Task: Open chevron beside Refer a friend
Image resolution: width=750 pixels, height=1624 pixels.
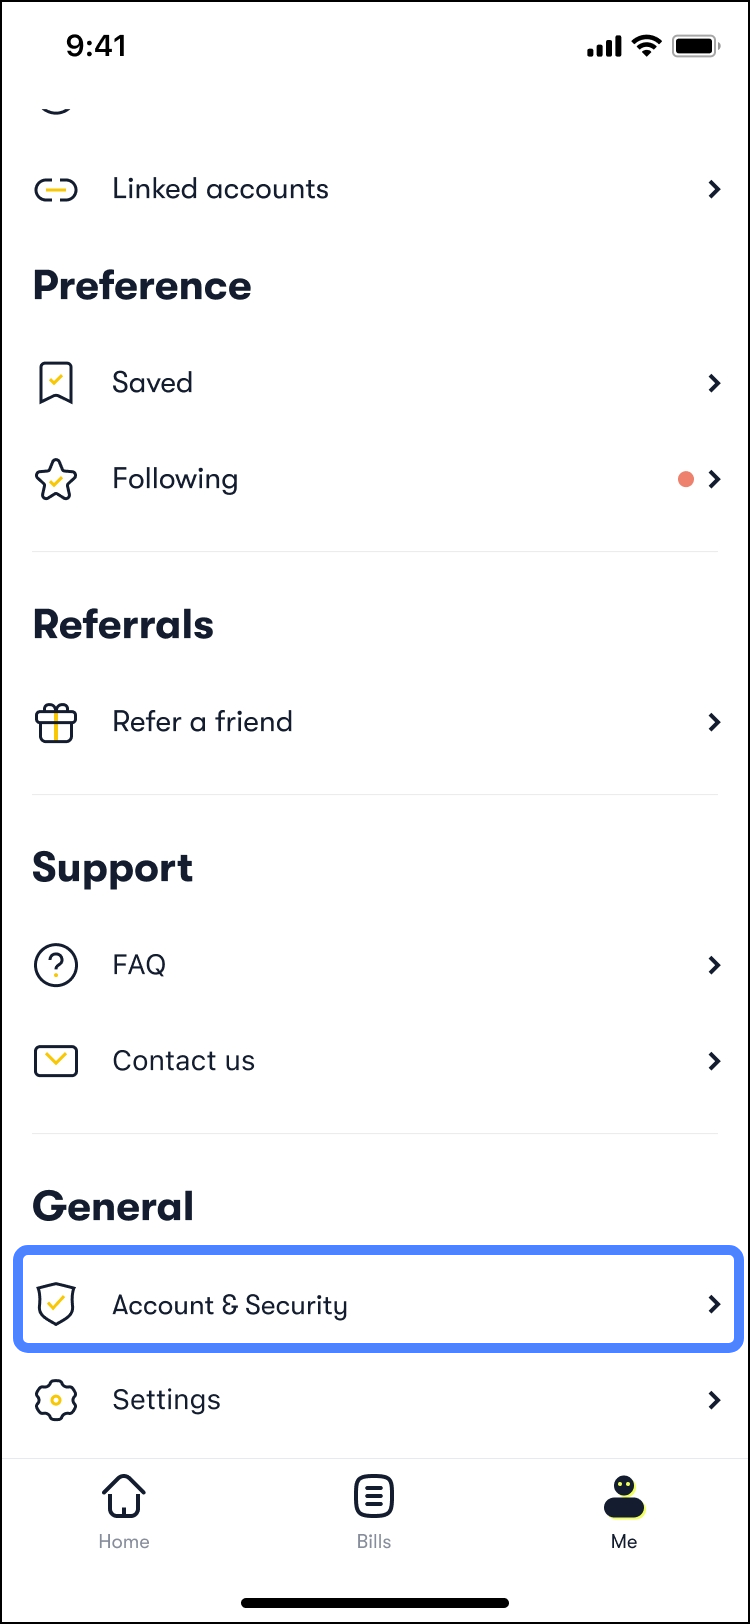Action: click(714, 722)
